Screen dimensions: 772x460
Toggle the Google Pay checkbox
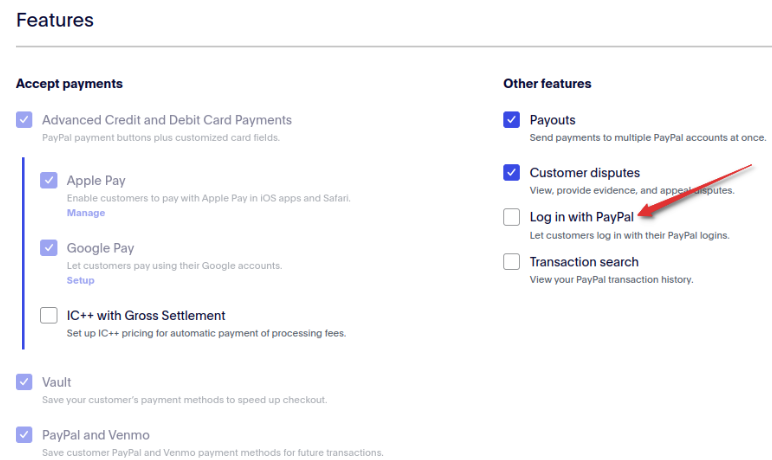pyautogui.click(x=49, y=248)
